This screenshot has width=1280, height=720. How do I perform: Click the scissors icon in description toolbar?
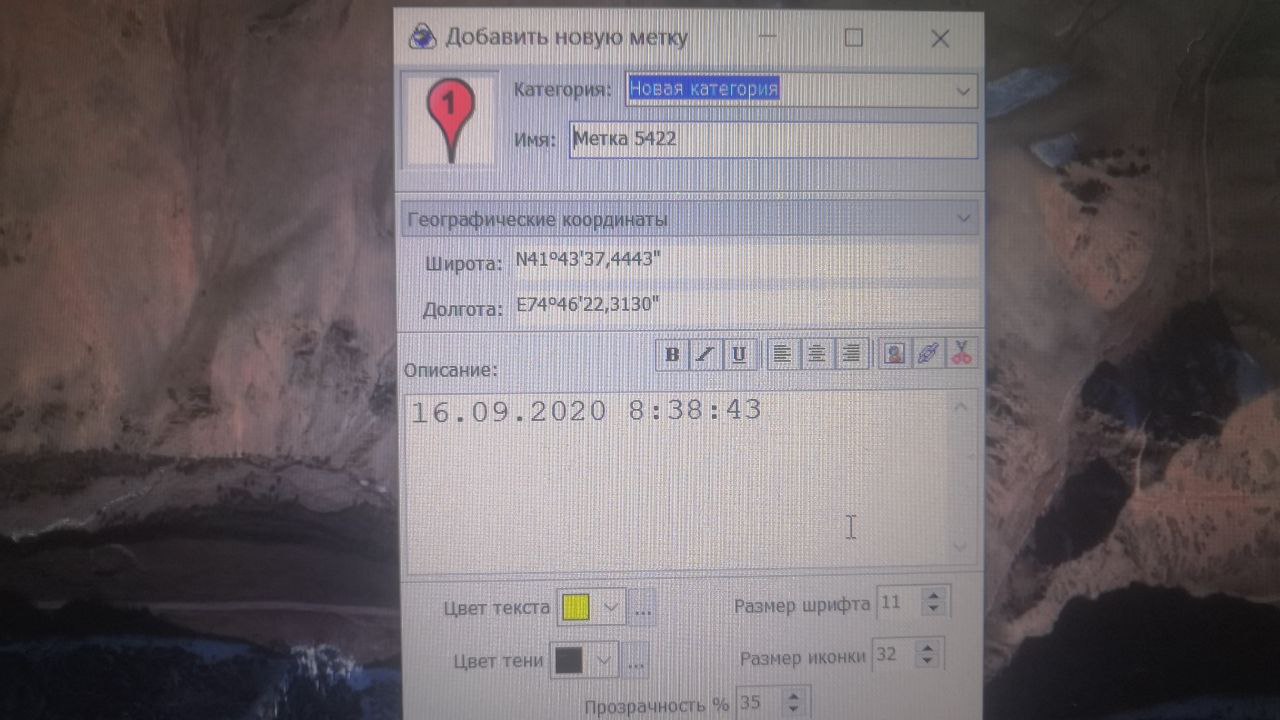tap(961, 353)
